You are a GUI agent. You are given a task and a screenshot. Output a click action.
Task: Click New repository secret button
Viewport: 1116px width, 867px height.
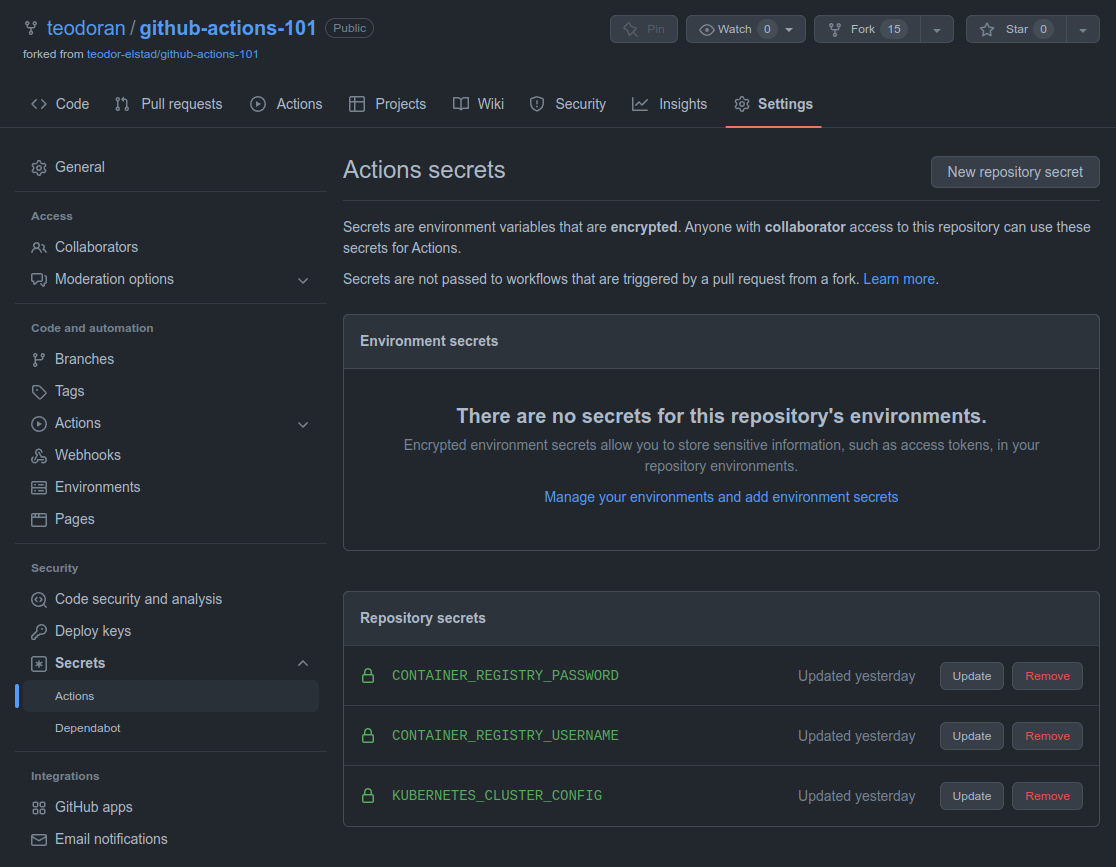(1015, 172)
